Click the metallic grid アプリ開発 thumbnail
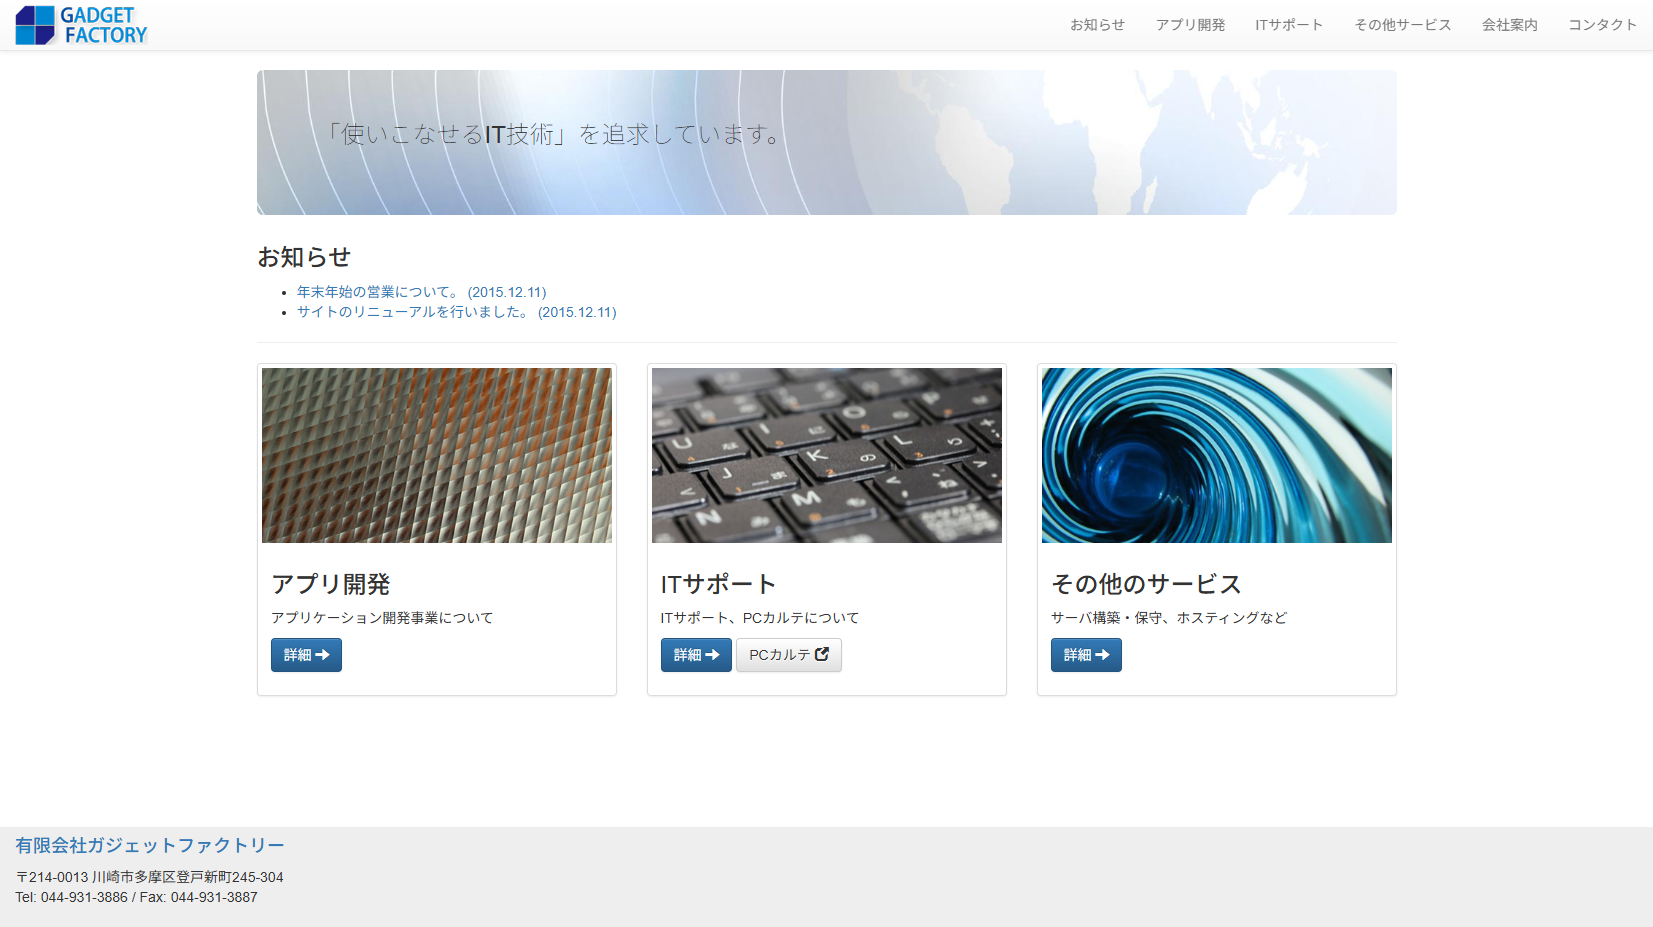Screen dimensions: 1653x927 437,455
